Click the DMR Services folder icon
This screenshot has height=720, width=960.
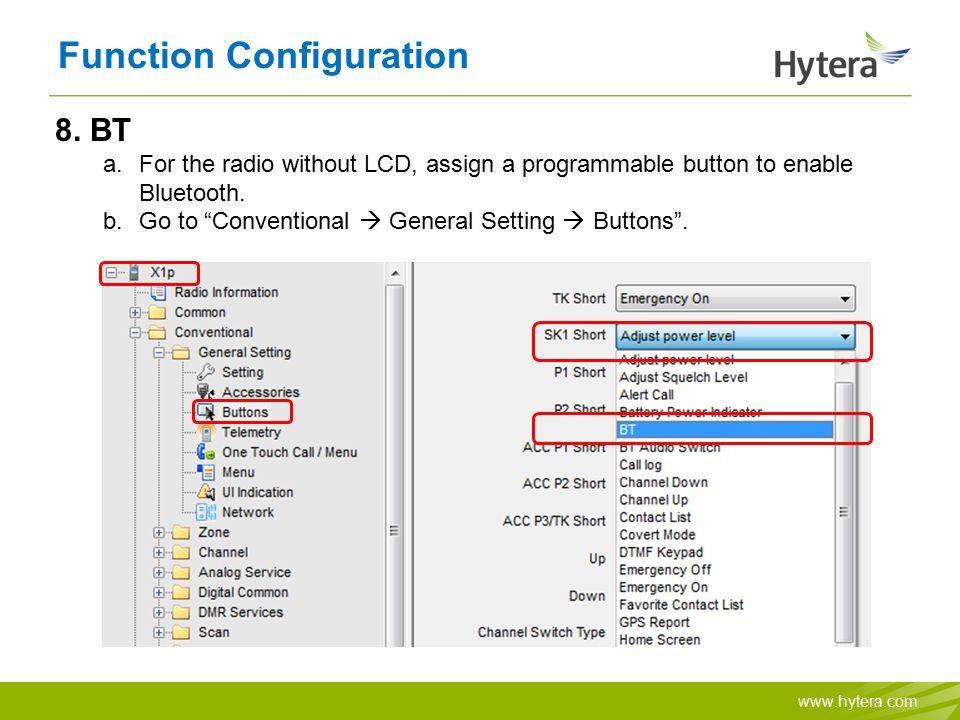181,612
